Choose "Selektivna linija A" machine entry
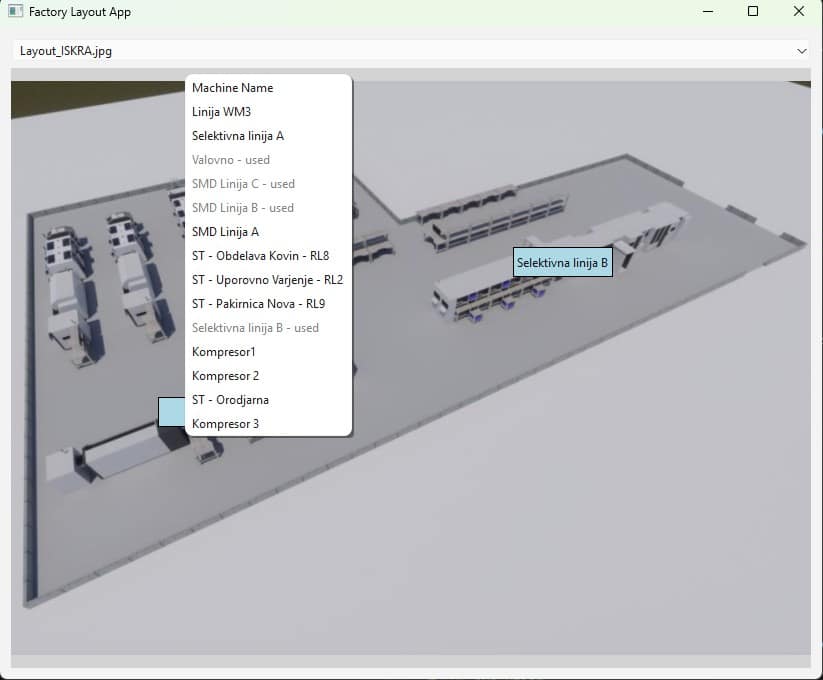Image resolution: width=823 pixels, height=680 pixels. 238,135
